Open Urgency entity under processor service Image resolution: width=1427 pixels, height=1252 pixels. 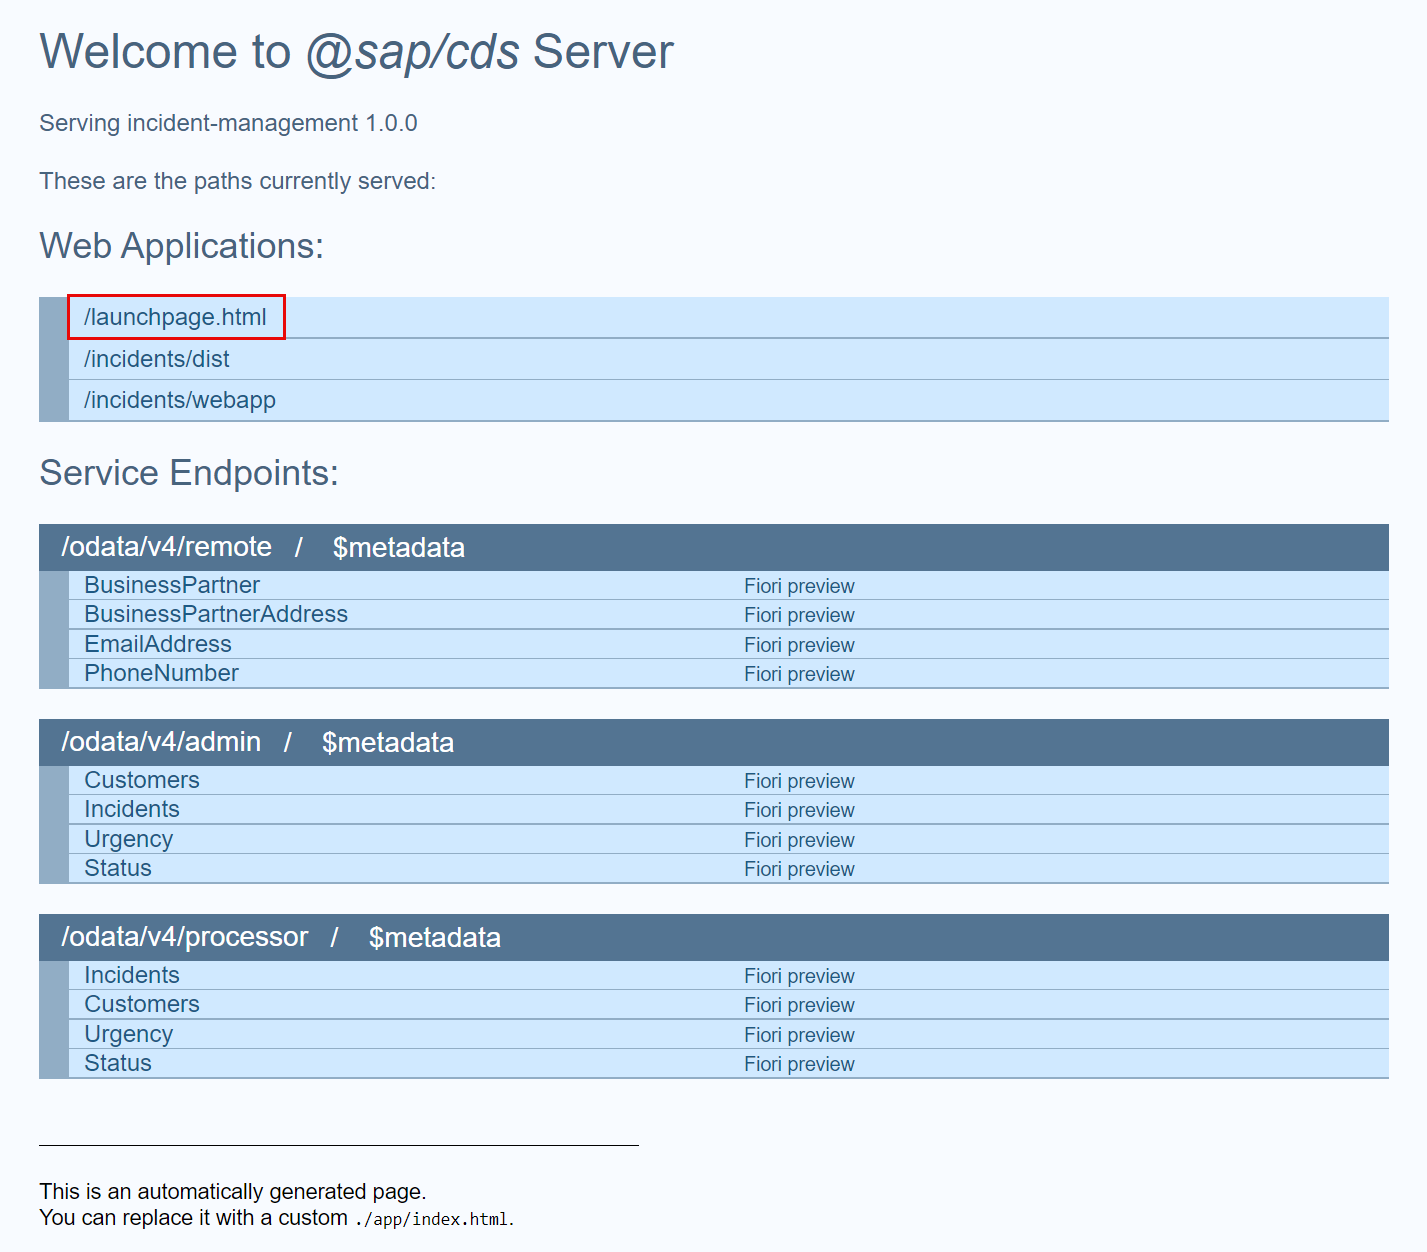click(x=128, y=1034)
